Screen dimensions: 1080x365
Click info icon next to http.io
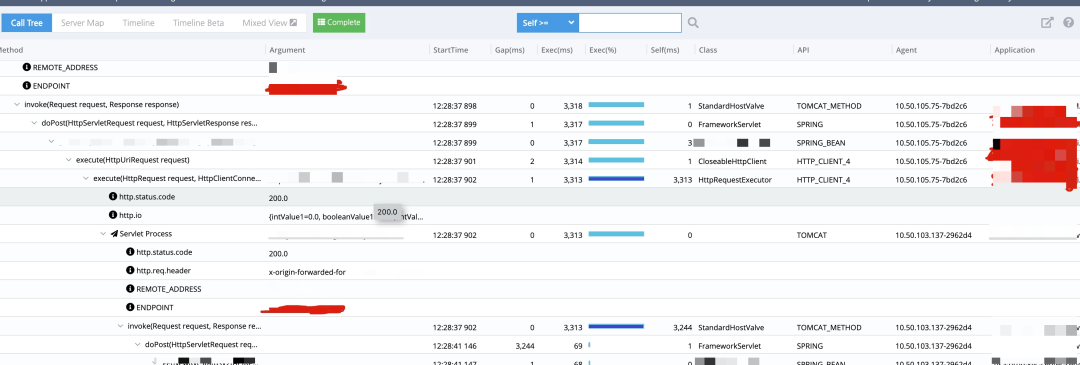pos(113,215)
